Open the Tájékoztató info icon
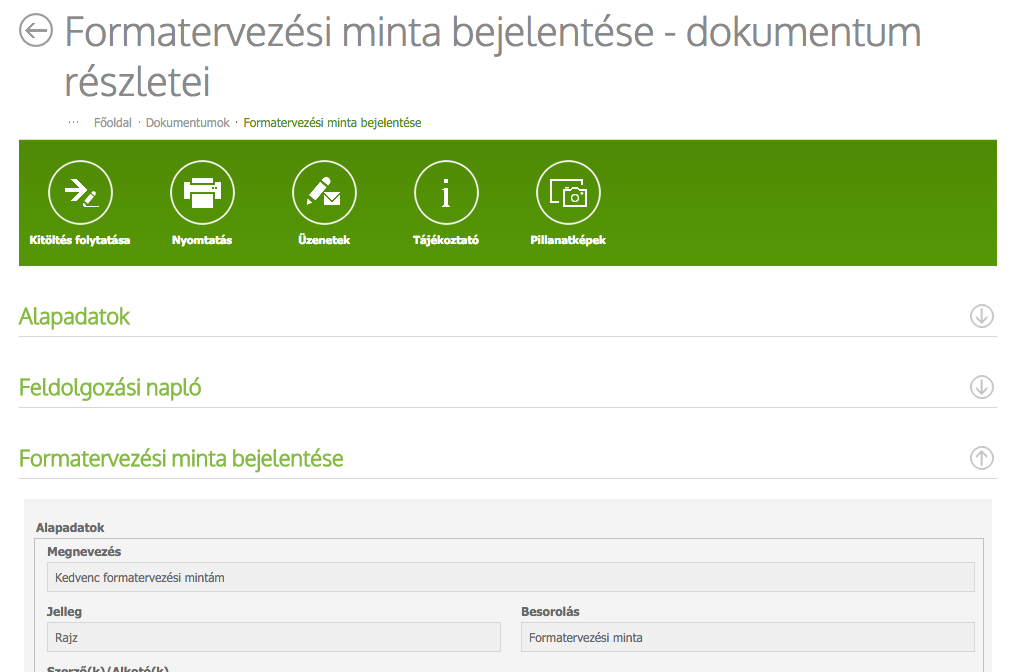This screenshot has height=672, width=1014. 446,193
